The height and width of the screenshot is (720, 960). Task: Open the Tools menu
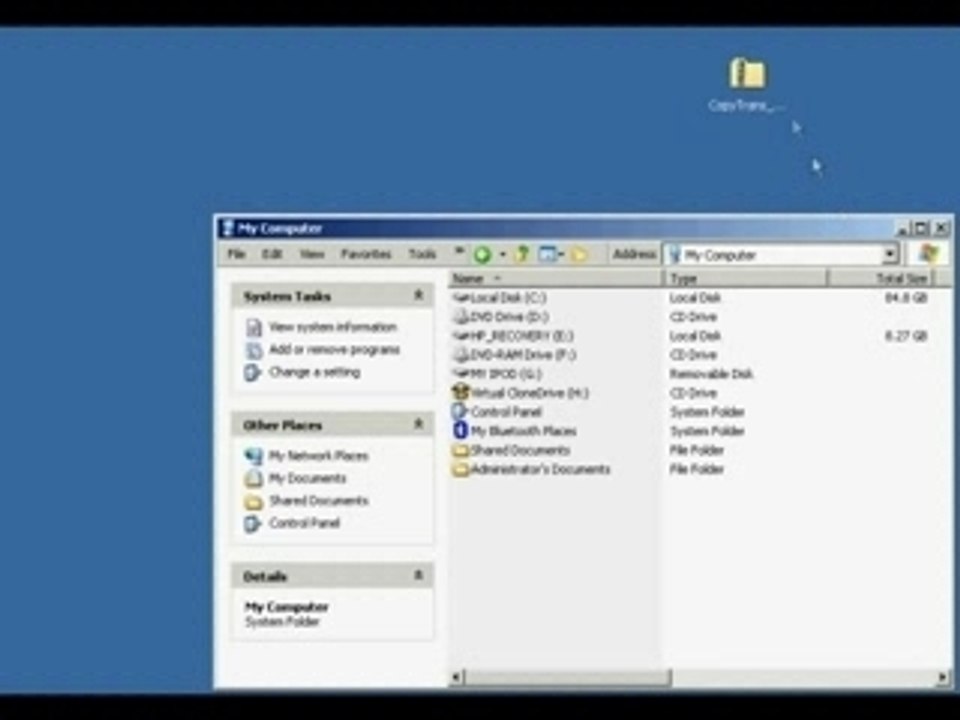click(x=422, y=254)
